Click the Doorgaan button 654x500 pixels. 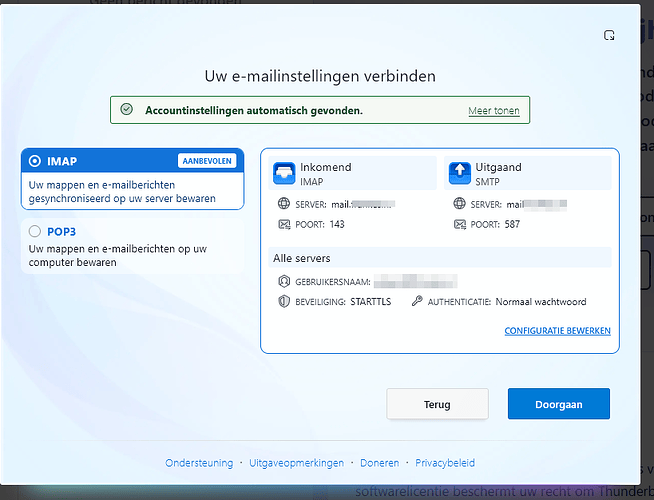(558, 404)
